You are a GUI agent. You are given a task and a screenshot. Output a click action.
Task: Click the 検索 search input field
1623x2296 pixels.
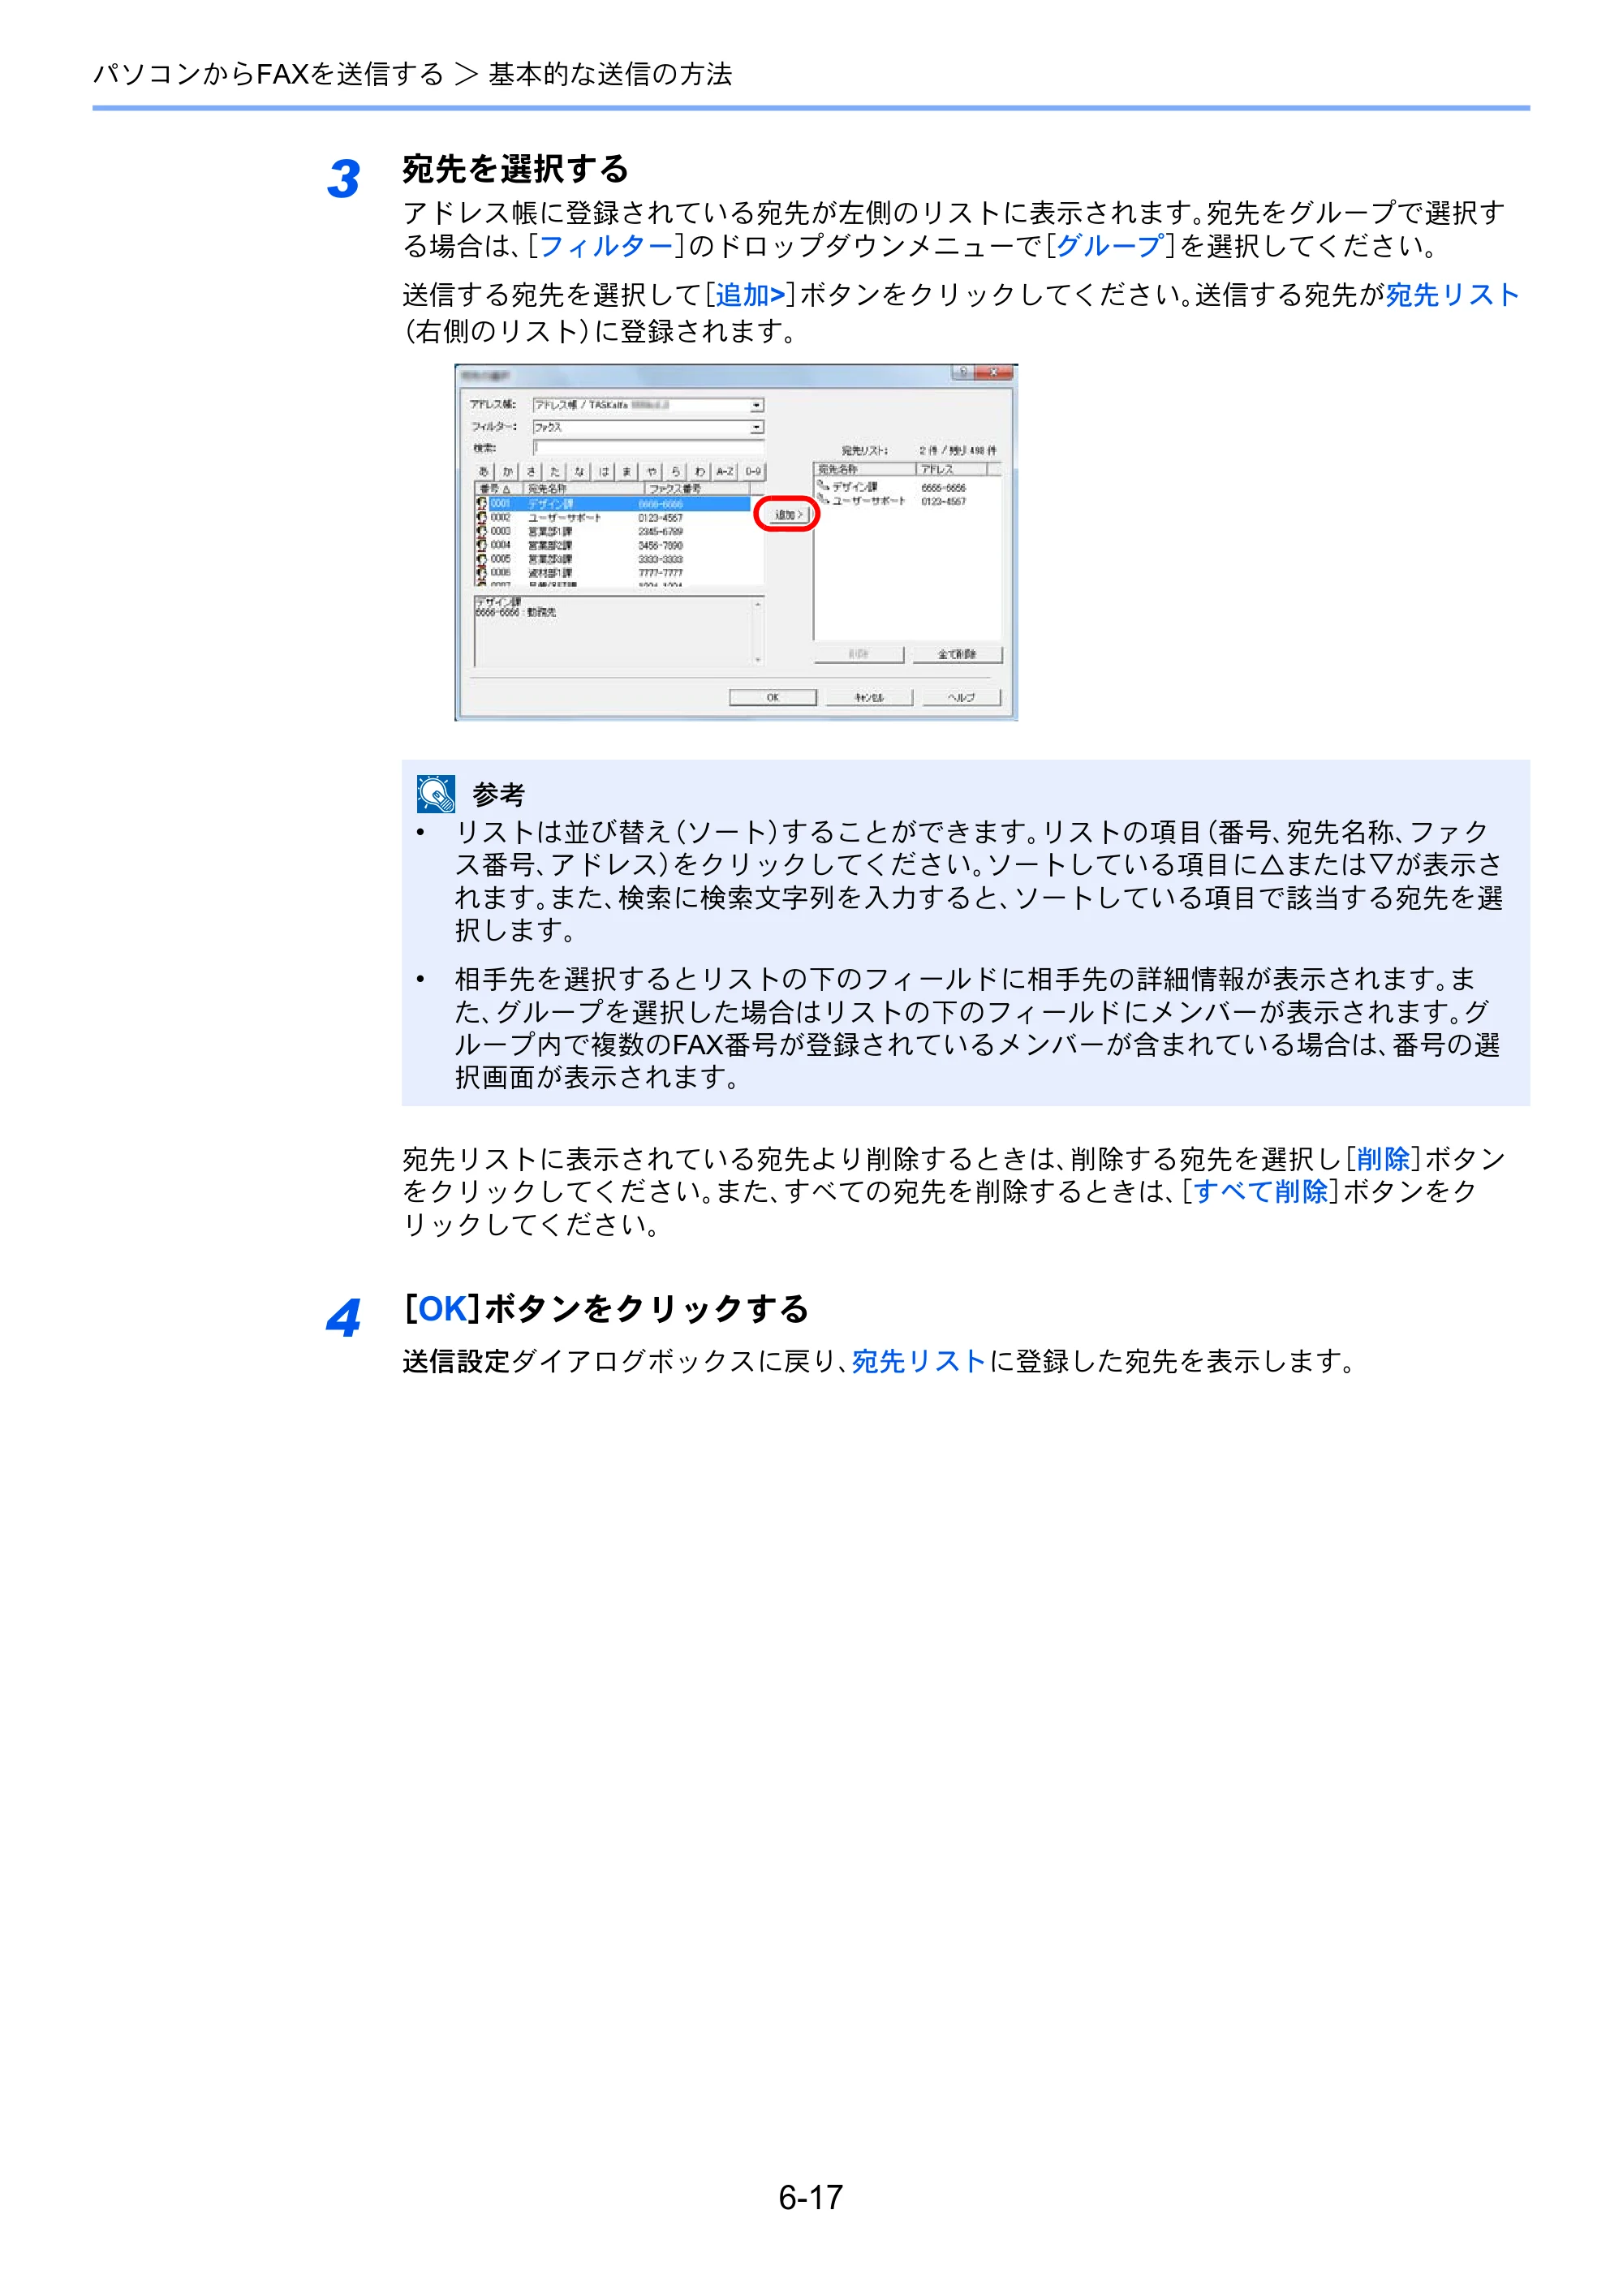tap(648, 448)
